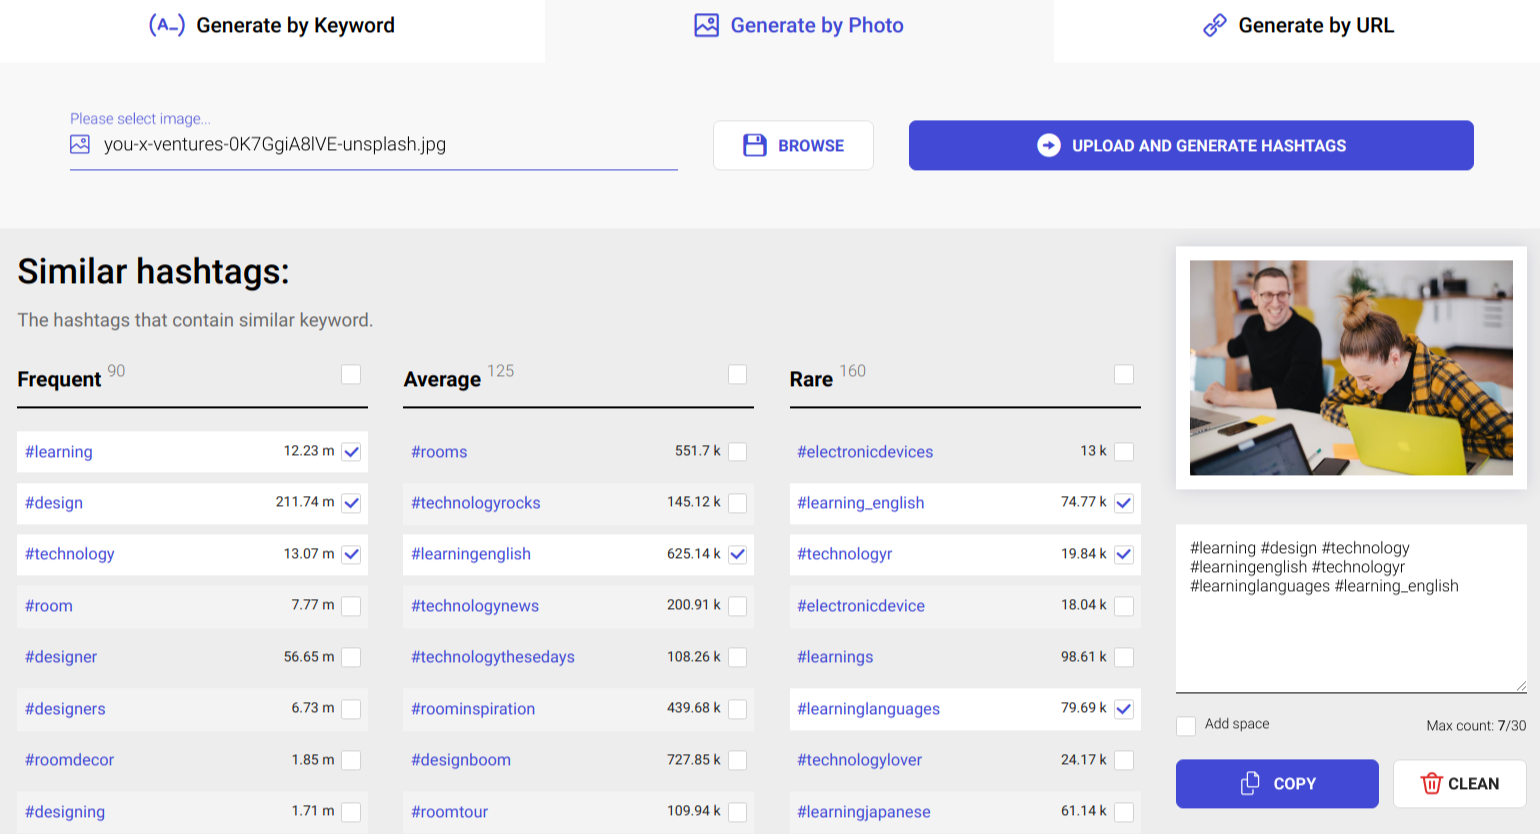Check the #rooms hashtag checkbox

coord(738,452)
